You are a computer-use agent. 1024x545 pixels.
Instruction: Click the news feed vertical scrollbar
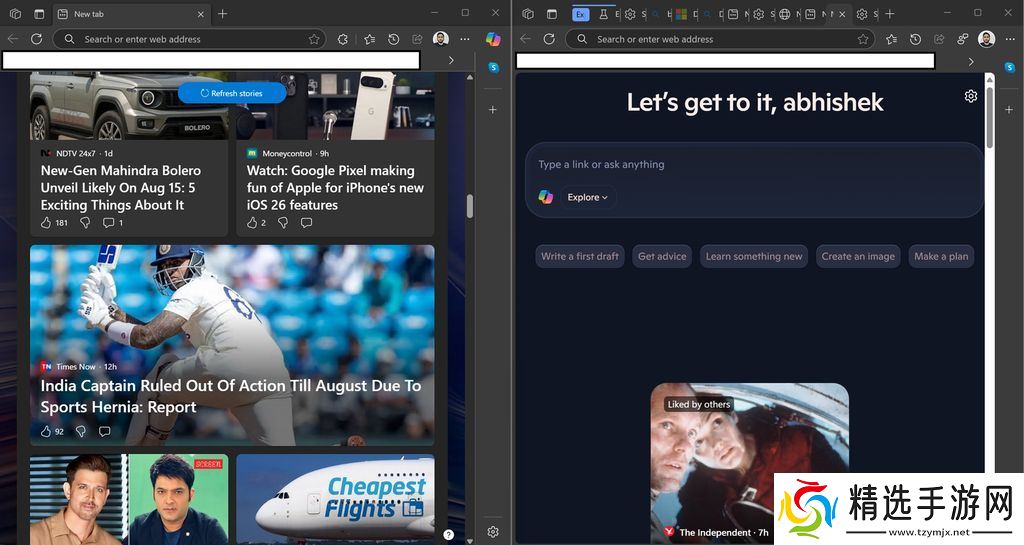[x=469, y=205]
